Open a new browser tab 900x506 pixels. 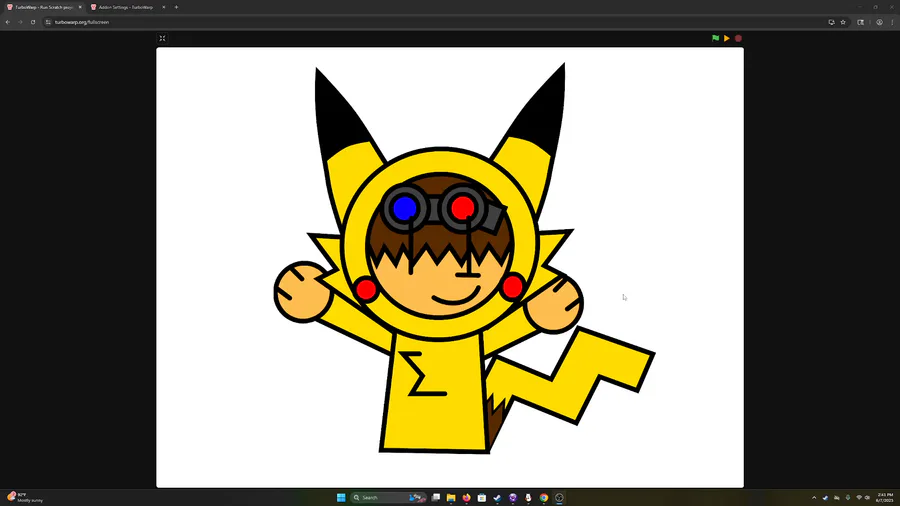(x=176, y=7)
